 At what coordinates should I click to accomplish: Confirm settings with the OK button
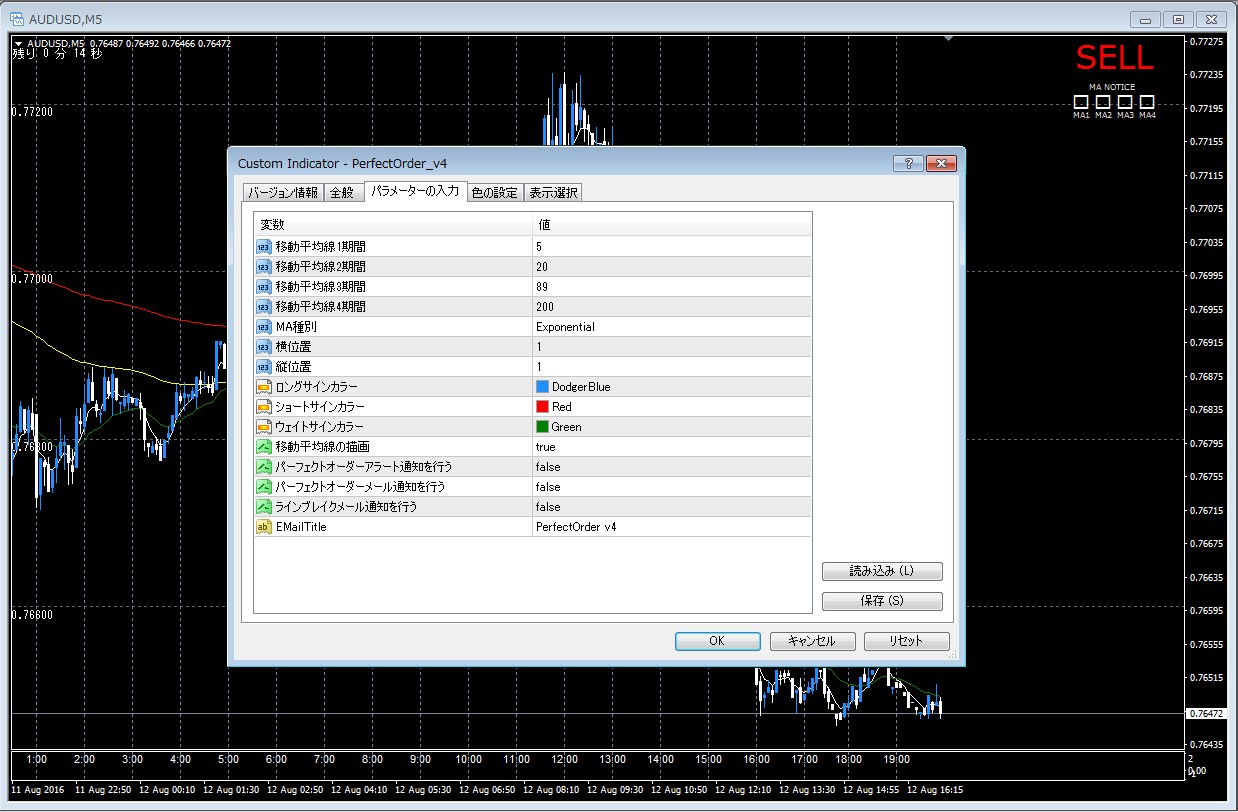[716, 641]
